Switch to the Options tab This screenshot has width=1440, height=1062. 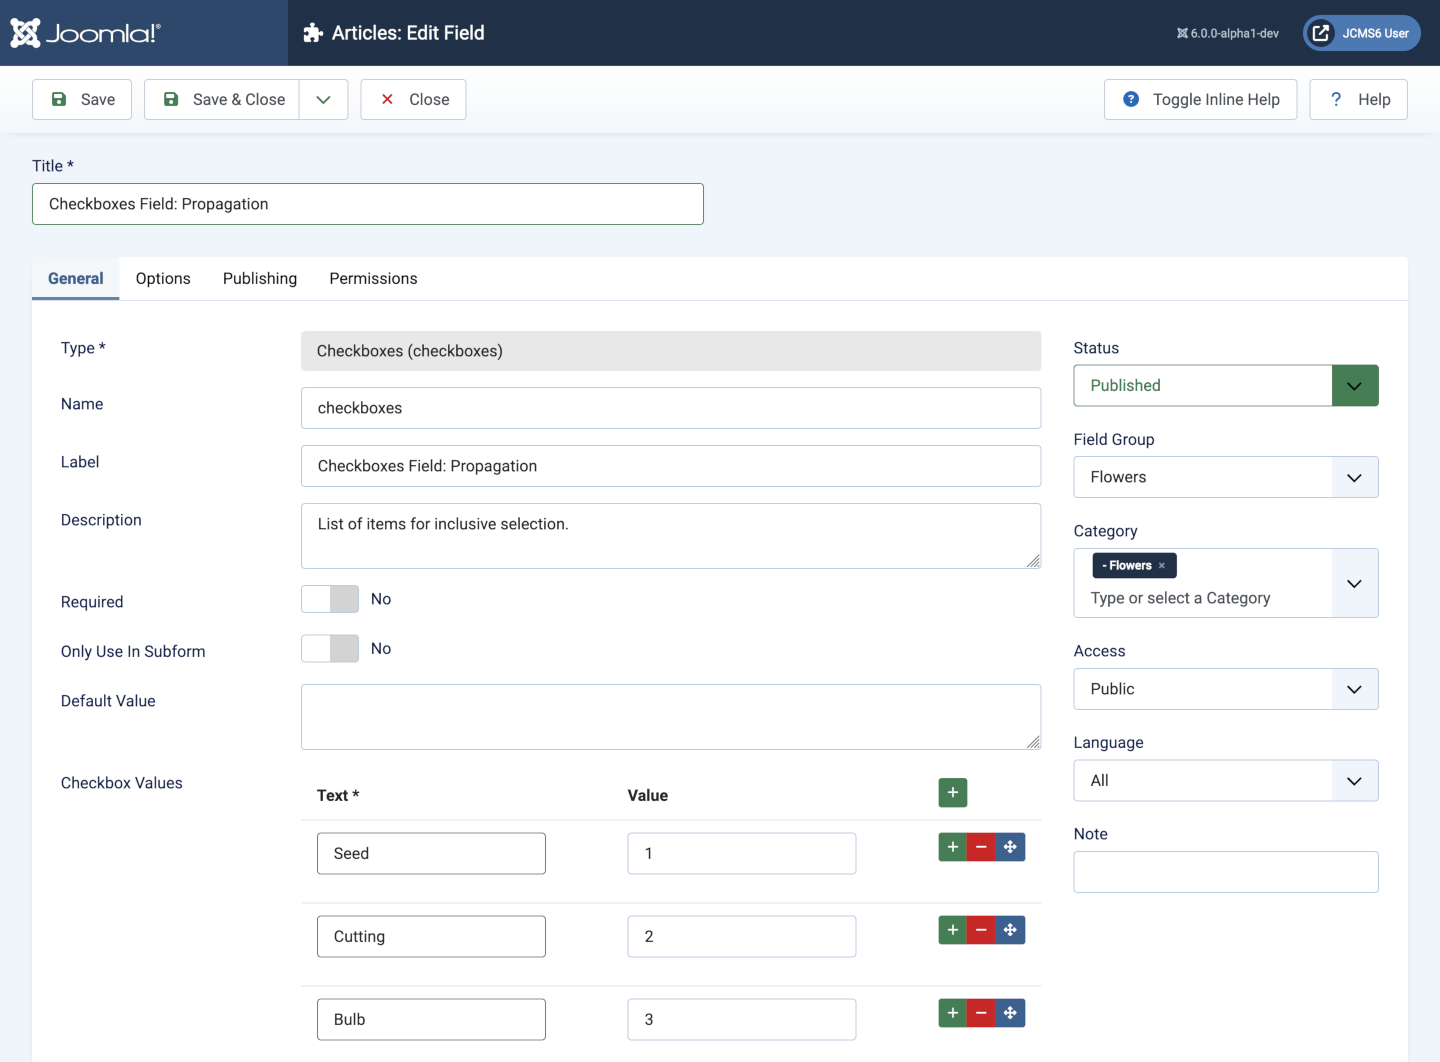pyautogui.click(x=162, y=278)
